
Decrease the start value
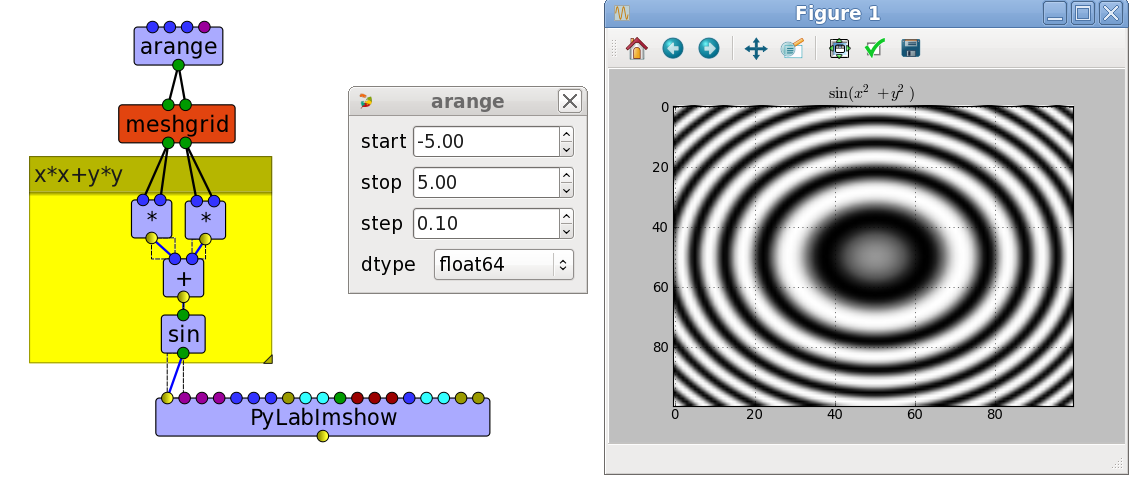point(567,149)
